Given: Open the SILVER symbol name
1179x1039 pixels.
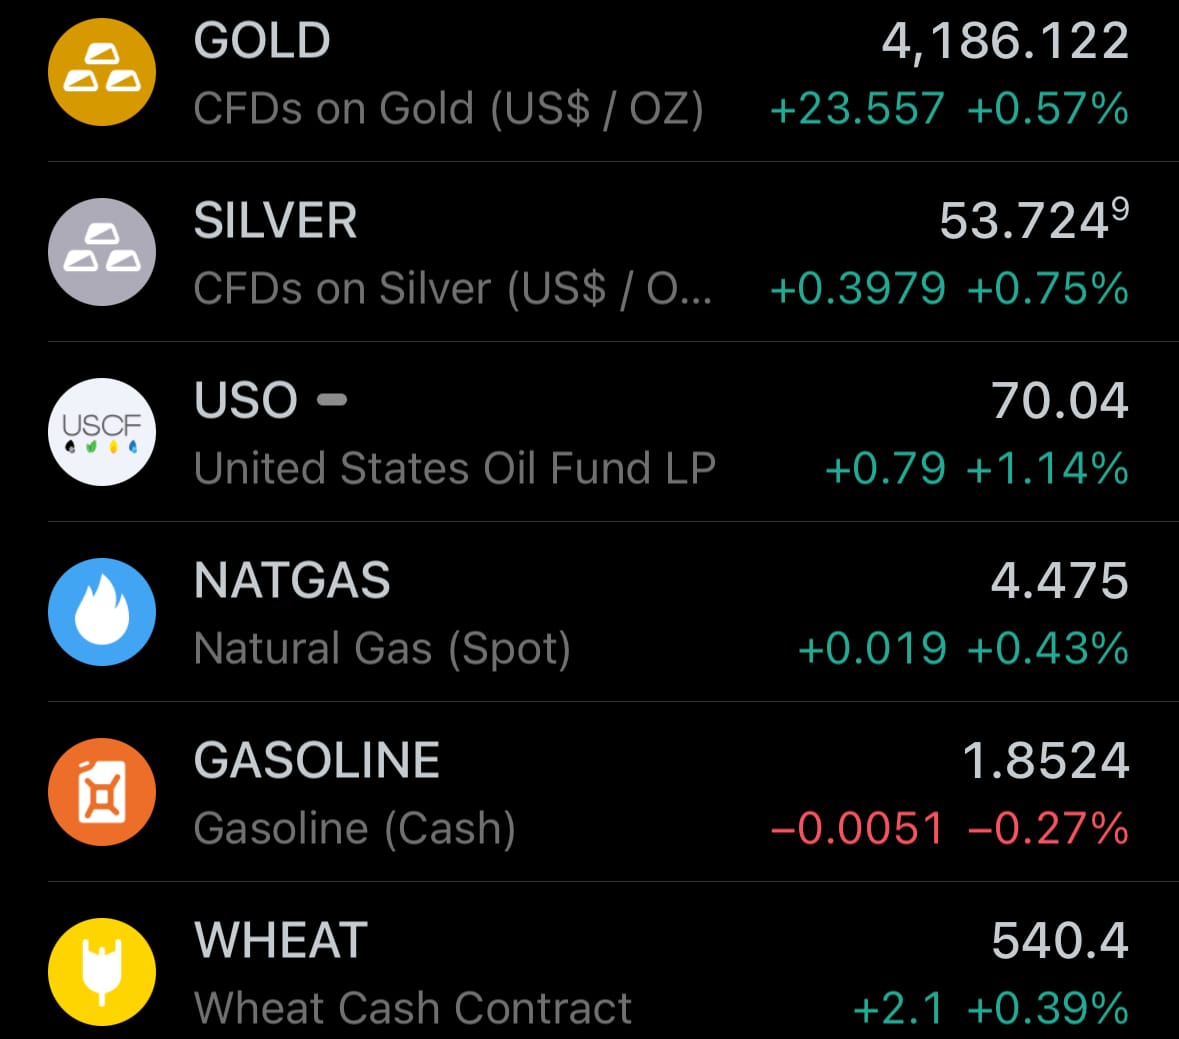Looking at the screenshot, I should [275, 221].
